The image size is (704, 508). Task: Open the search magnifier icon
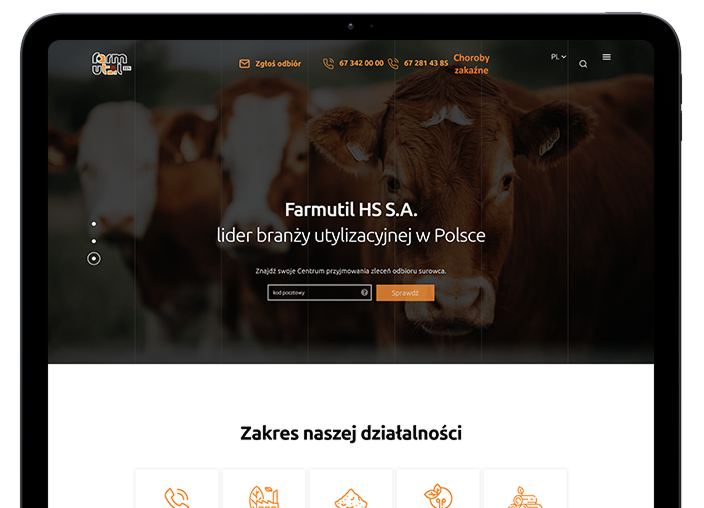[583, 64]
